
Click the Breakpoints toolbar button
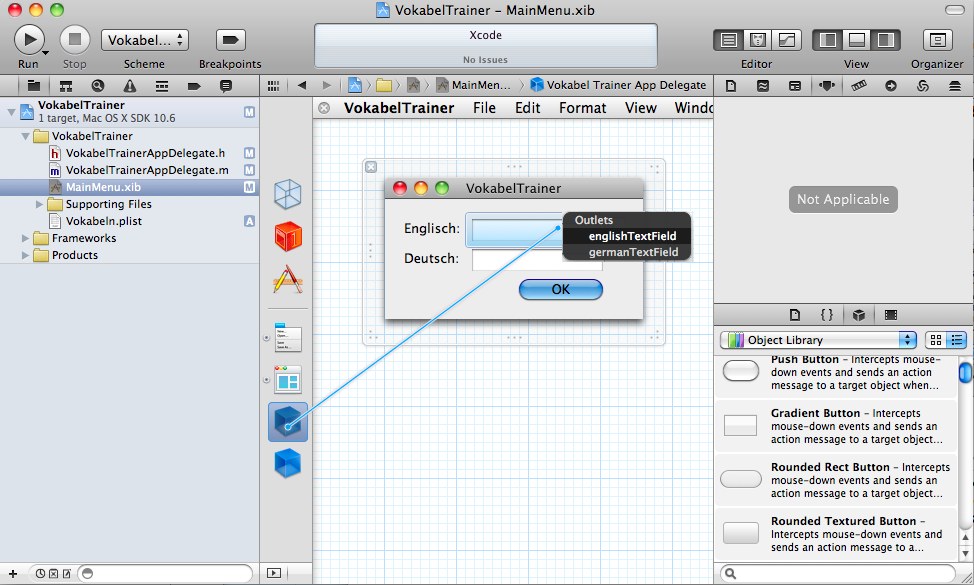(230, 40)
